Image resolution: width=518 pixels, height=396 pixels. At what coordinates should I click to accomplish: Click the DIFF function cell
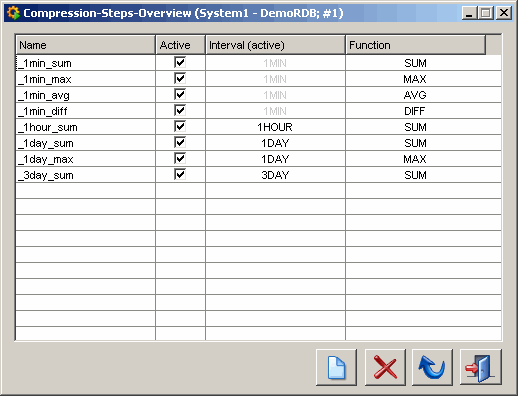415,111
